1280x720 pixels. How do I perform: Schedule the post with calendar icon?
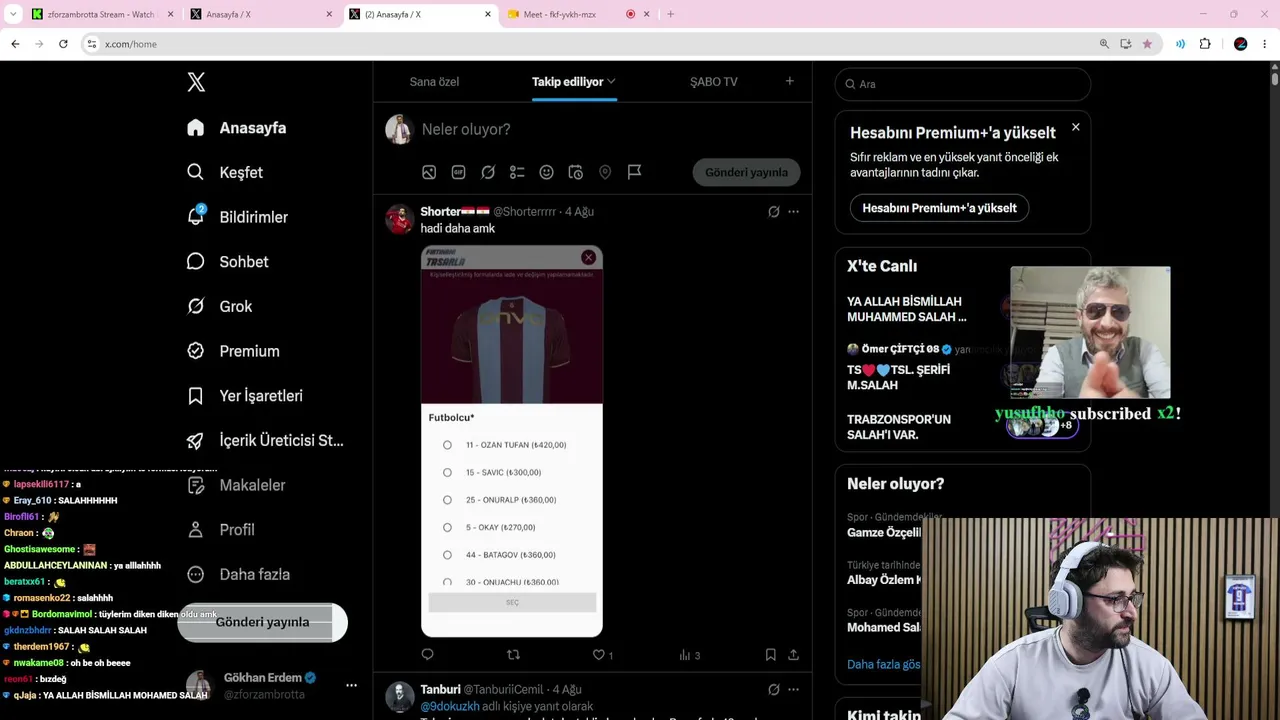pyautogui.click(x=576, y=172)
